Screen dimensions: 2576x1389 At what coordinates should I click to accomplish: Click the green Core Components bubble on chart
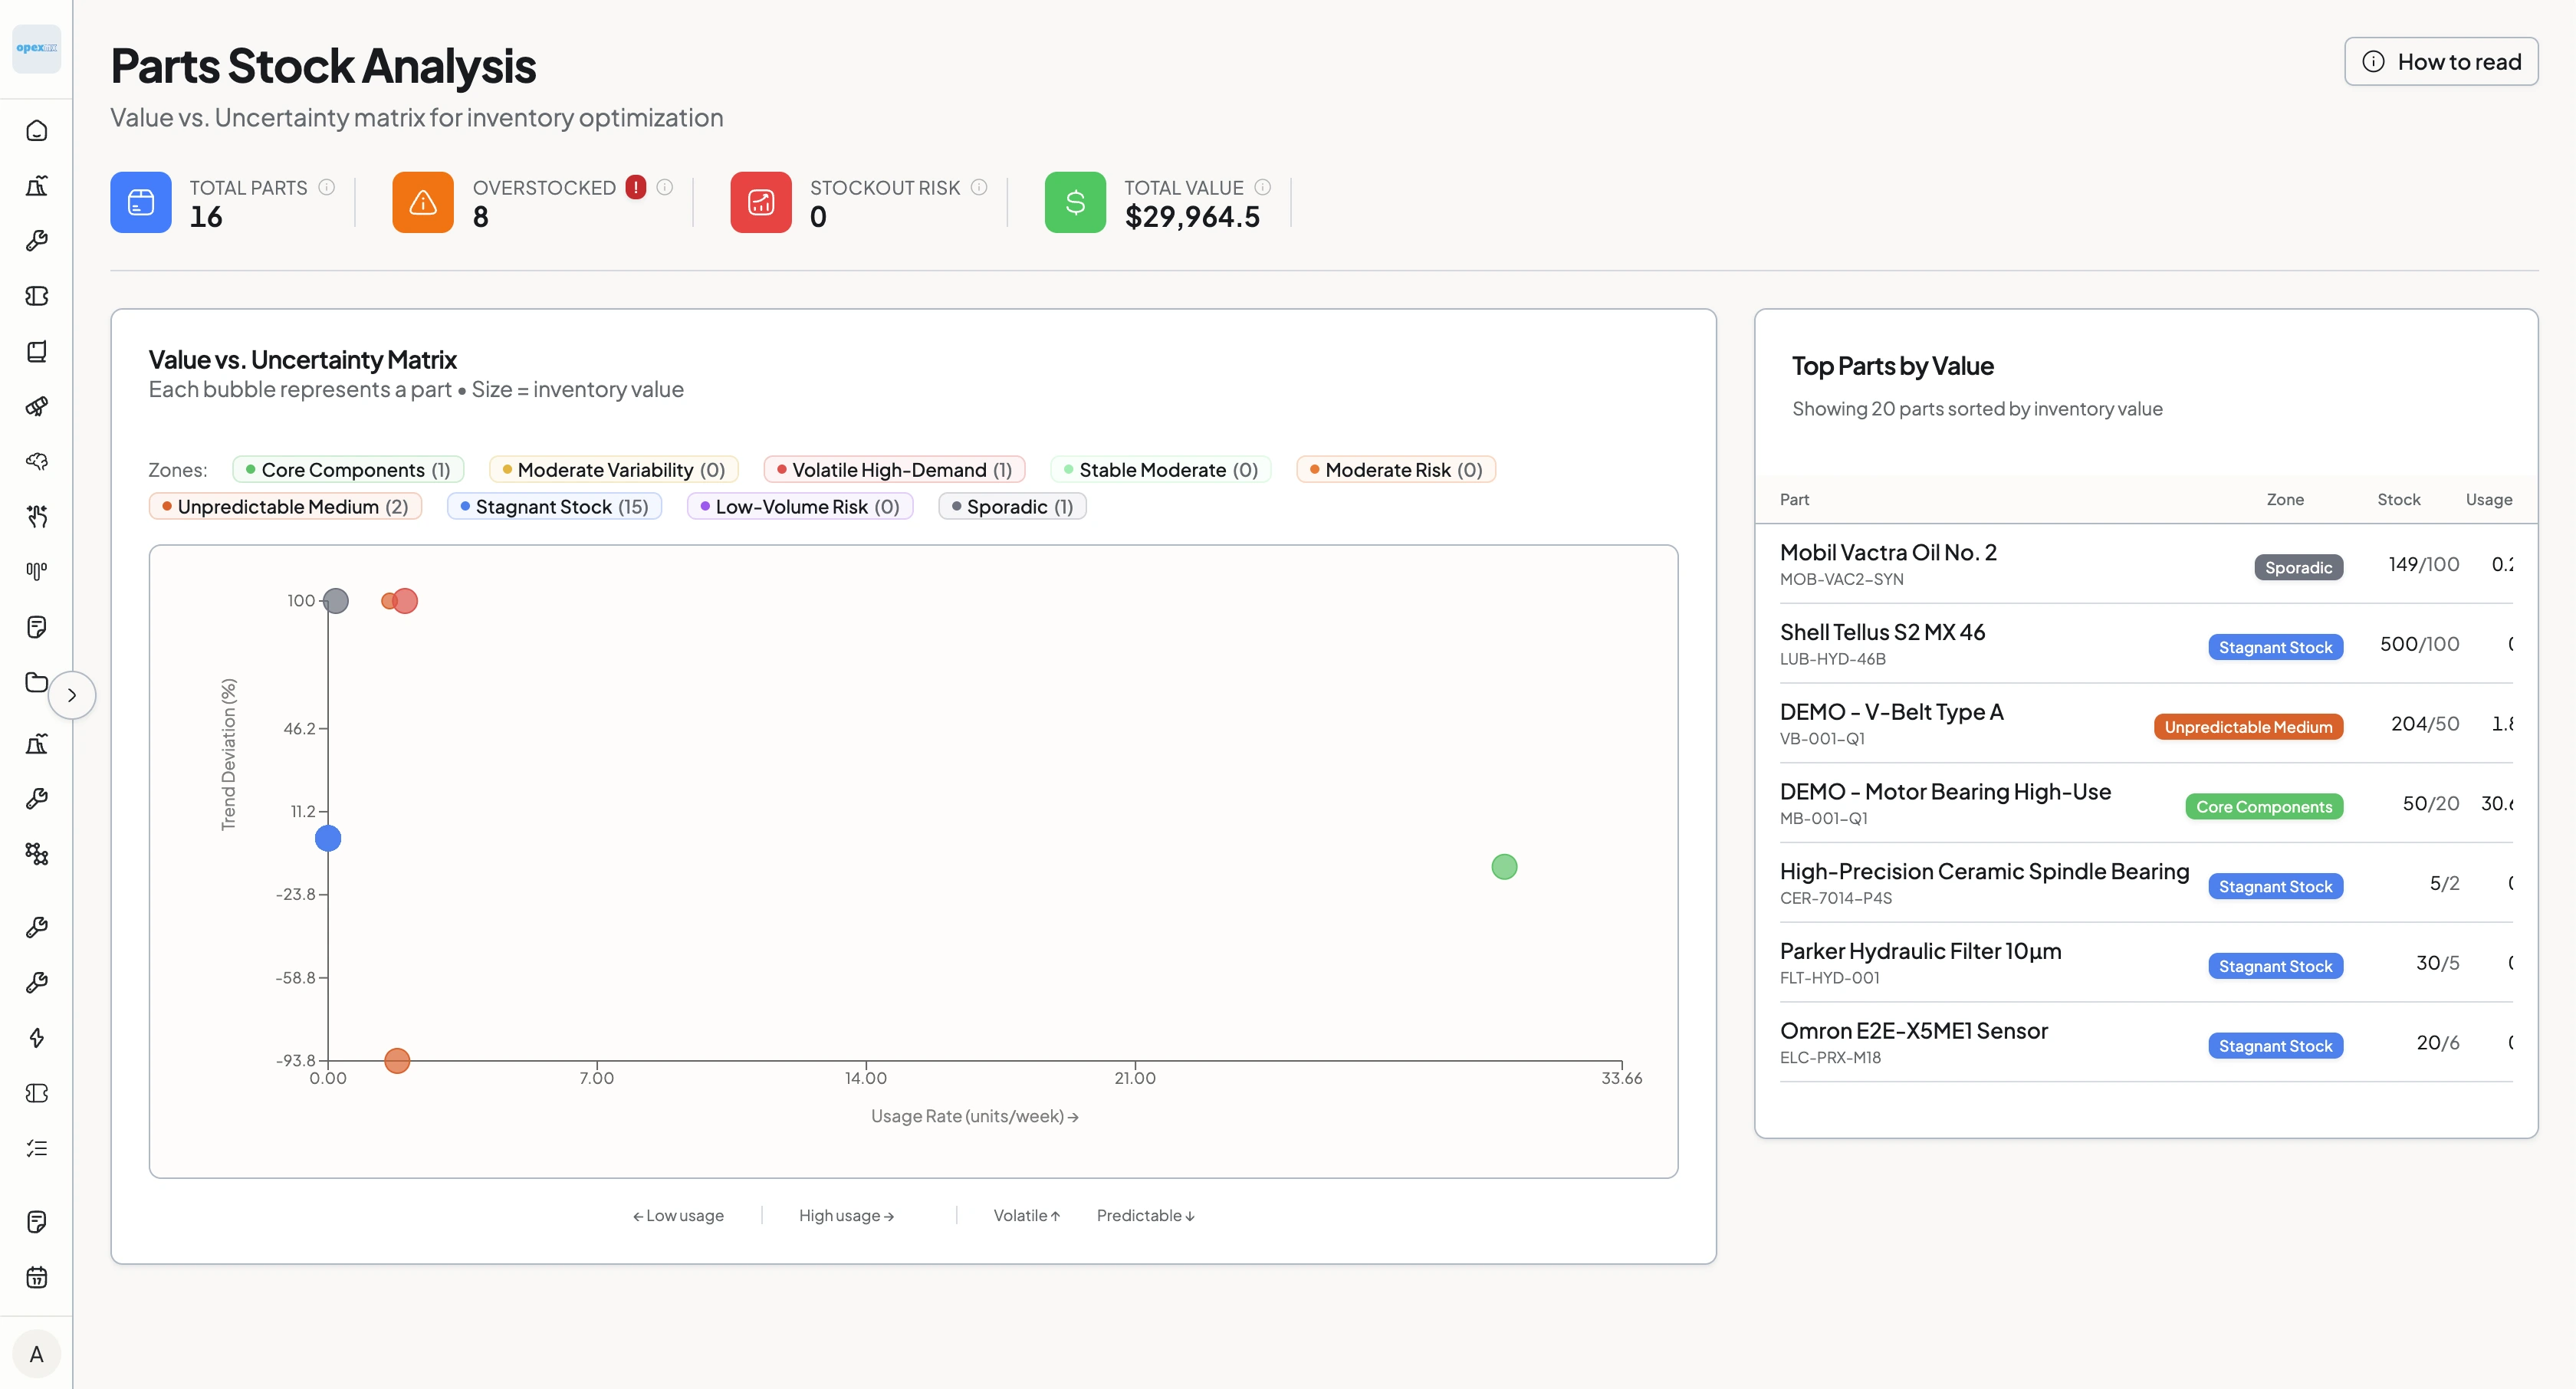pyautogui.click(x=1504, y=867)
